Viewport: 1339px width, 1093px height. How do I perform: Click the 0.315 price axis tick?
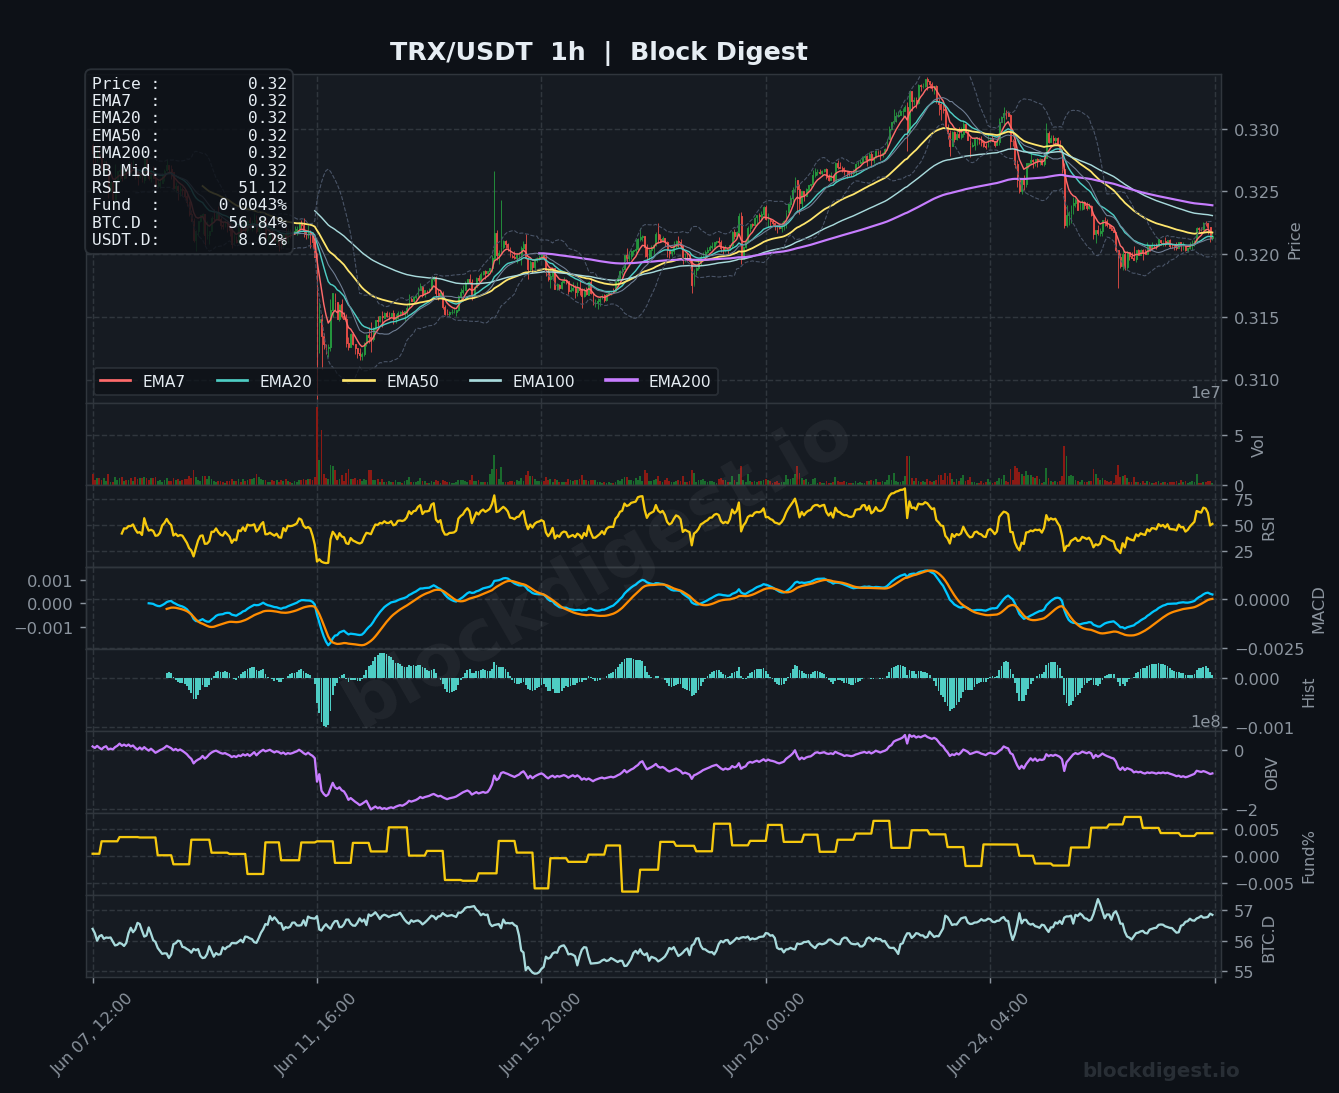pos(1256,318)
